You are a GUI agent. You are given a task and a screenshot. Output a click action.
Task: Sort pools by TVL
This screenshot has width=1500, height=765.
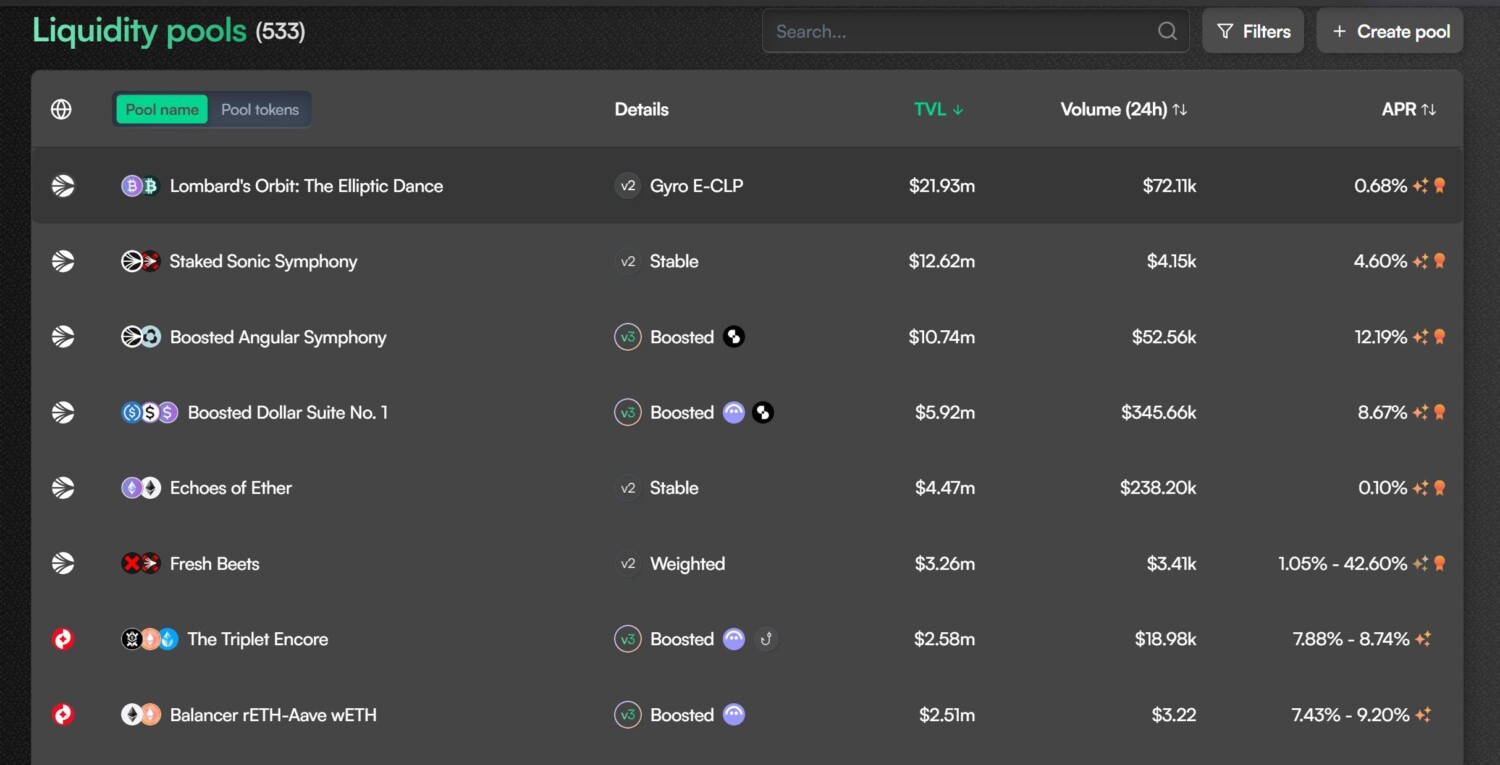[938, 110]
